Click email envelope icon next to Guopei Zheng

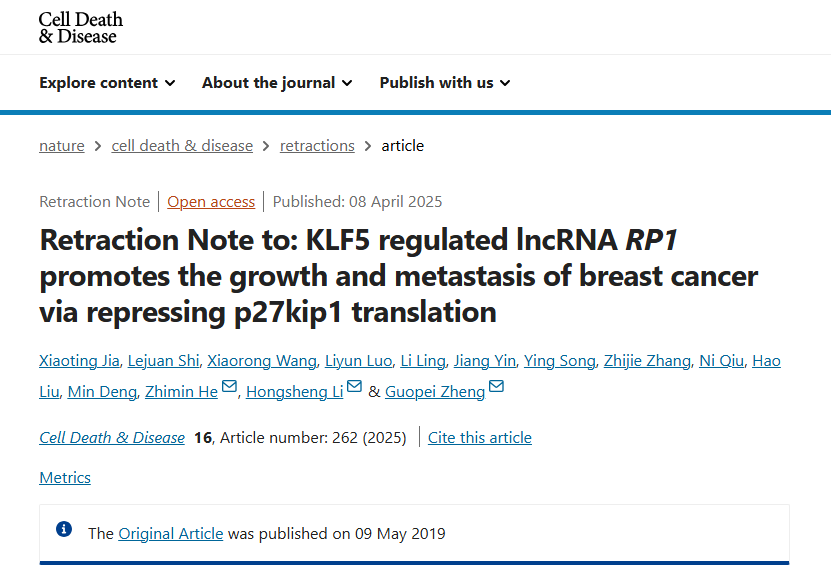[497, 386]
